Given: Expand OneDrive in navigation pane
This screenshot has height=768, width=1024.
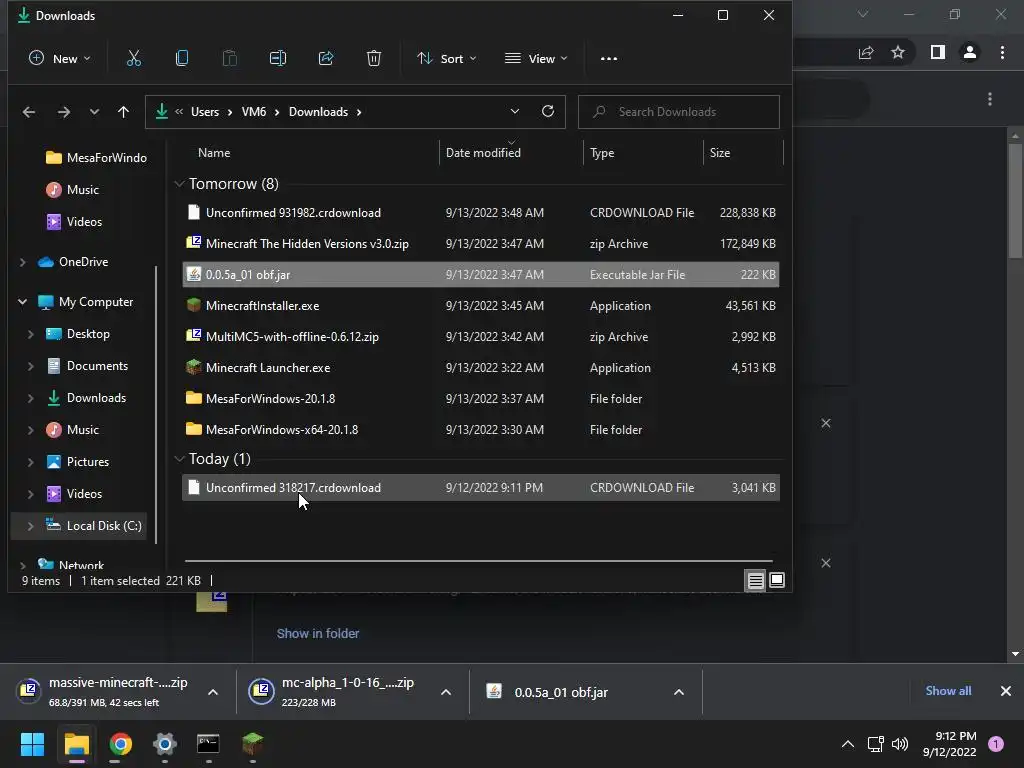Looking at the screenshot, I should tap(23, 263).
